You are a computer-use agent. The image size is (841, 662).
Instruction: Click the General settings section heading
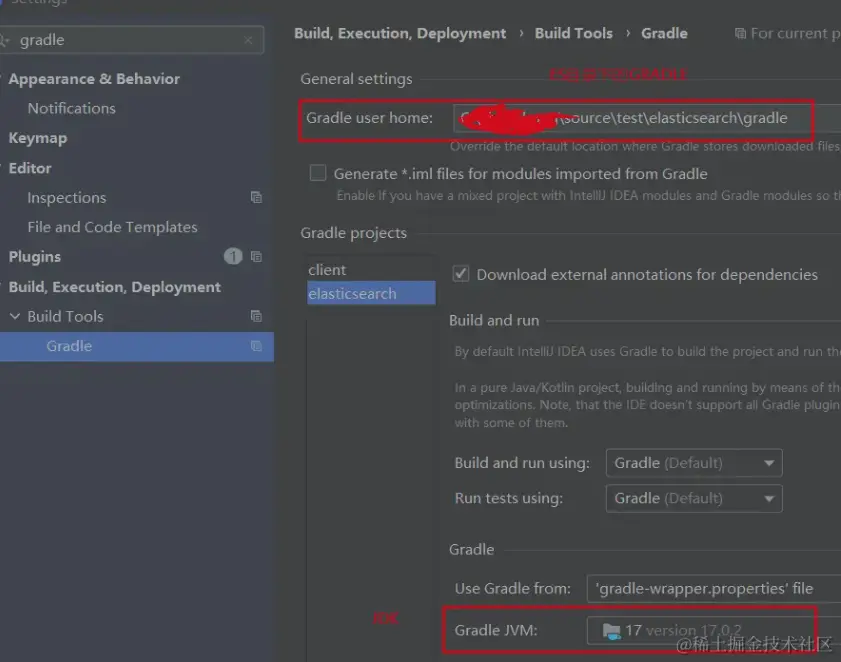[356, 79]
